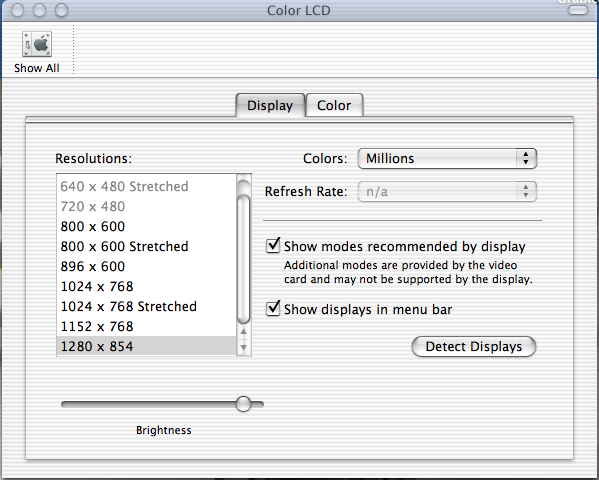Click the red close window button
599x480 pixels.
(x=18, y=10)
